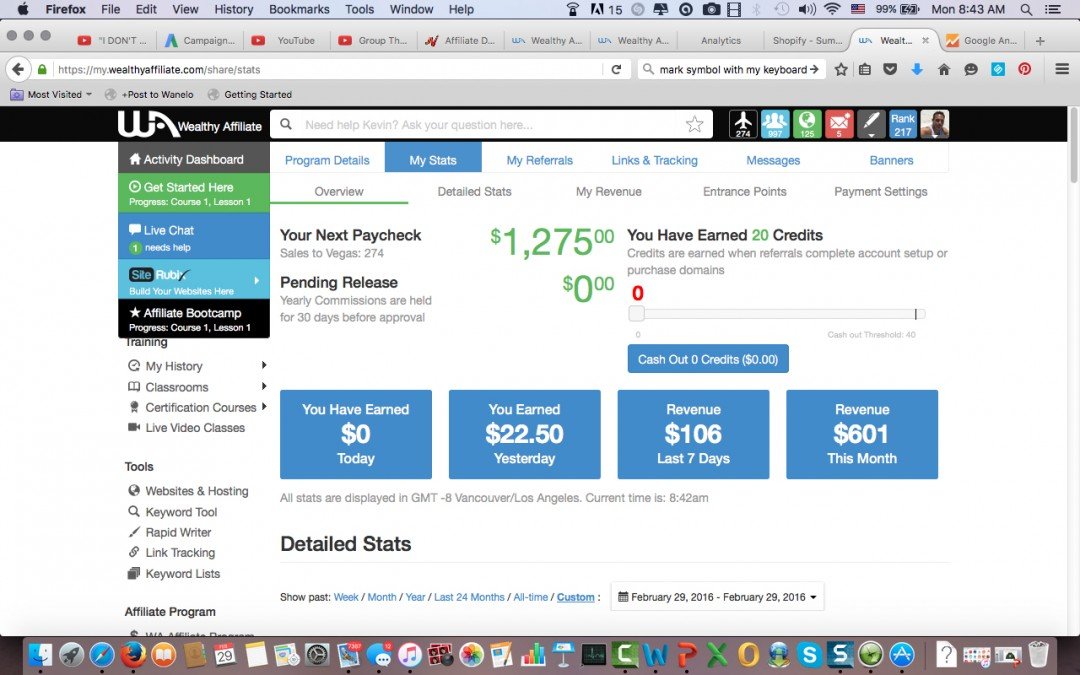Open the My Referrals tab
Image resolution: width=1080 pixels, height=675 pixels.
point(539,160)
